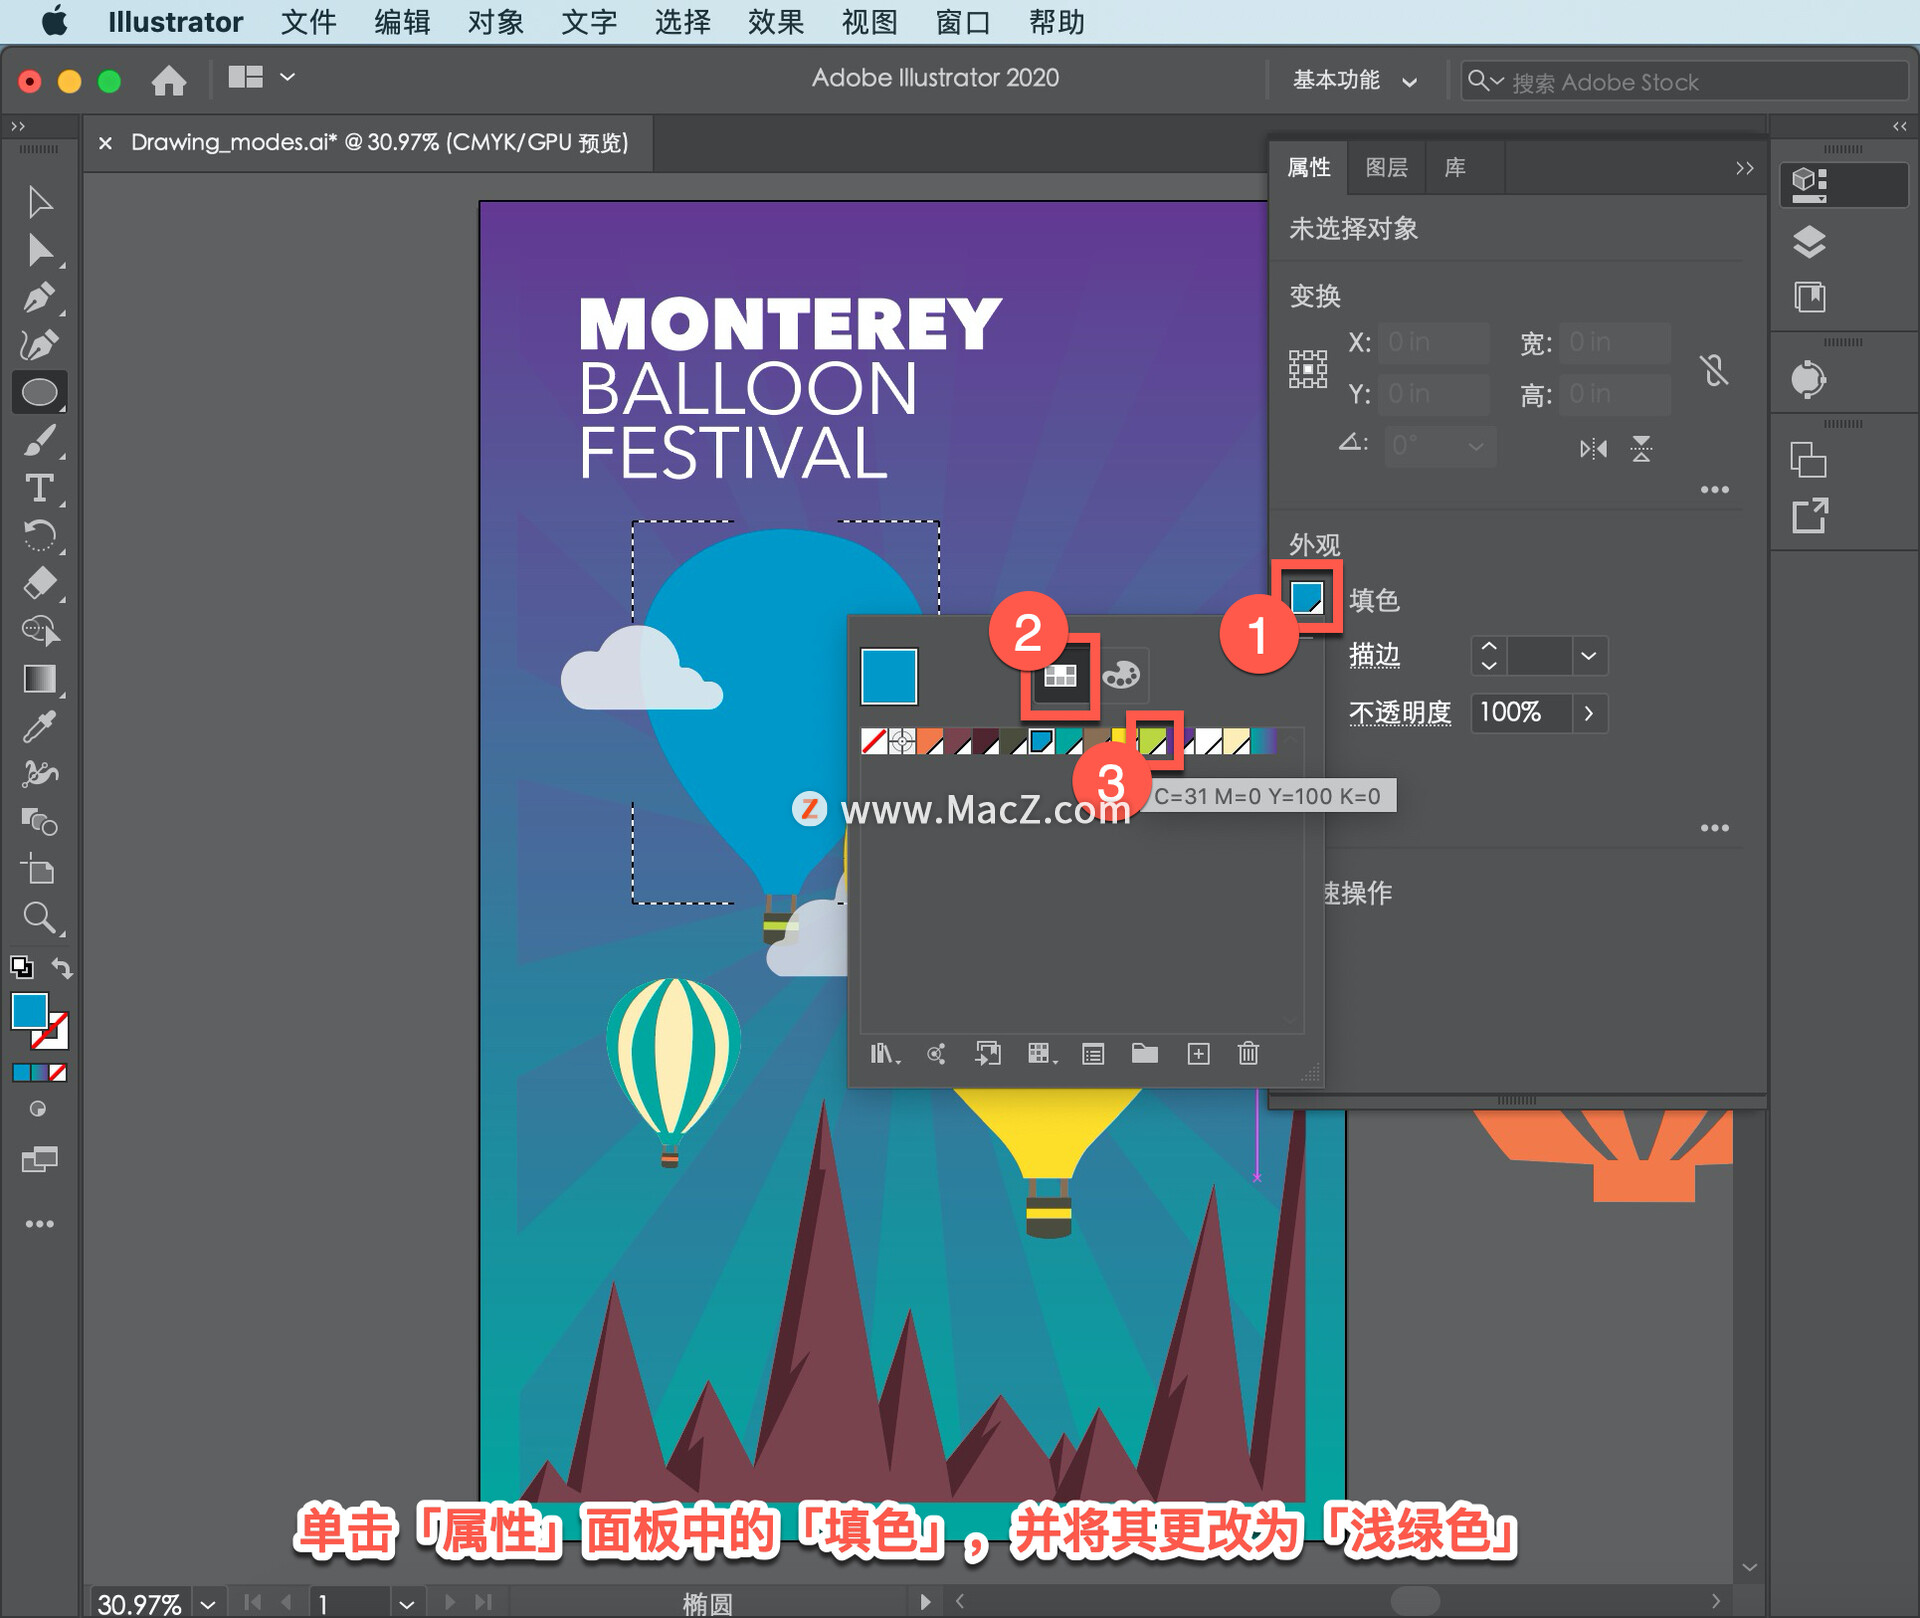The height and width of the screenshot is (1618, 1920).
Task: Pick the Type tool
Action: tap(39, 488)
